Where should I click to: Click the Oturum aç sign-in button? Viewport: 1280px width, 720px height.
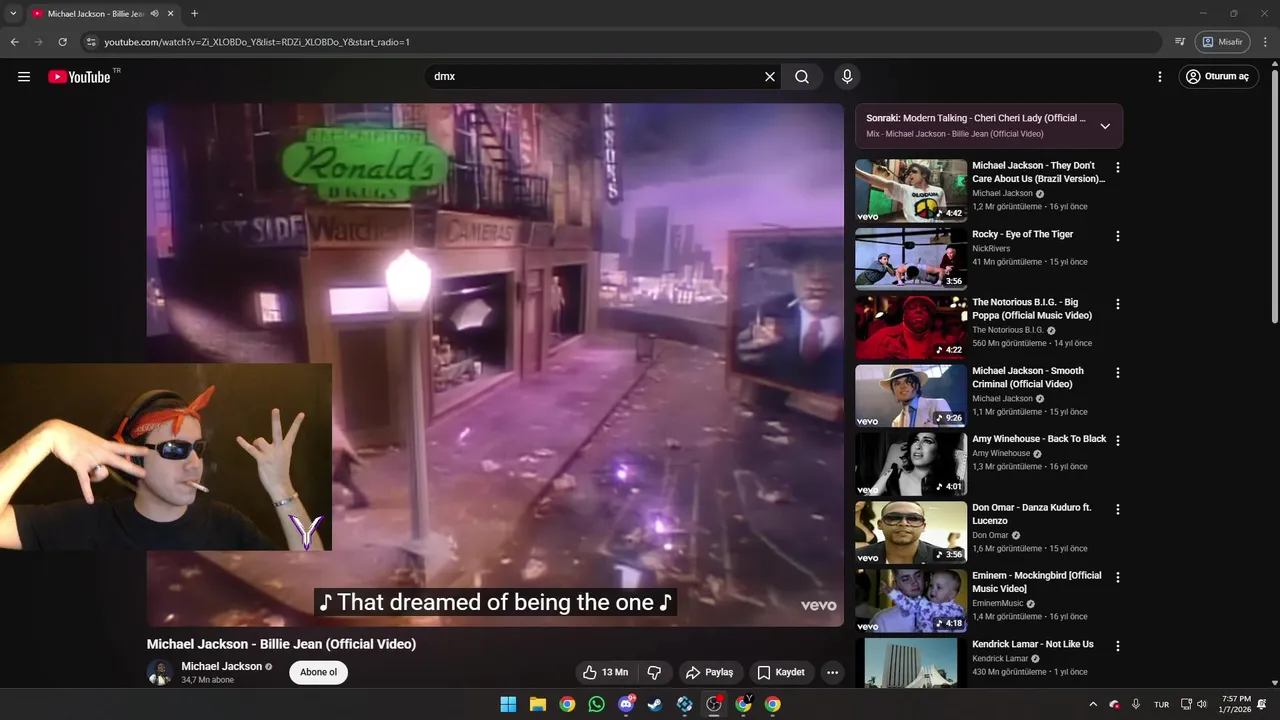pos(1218,77)
